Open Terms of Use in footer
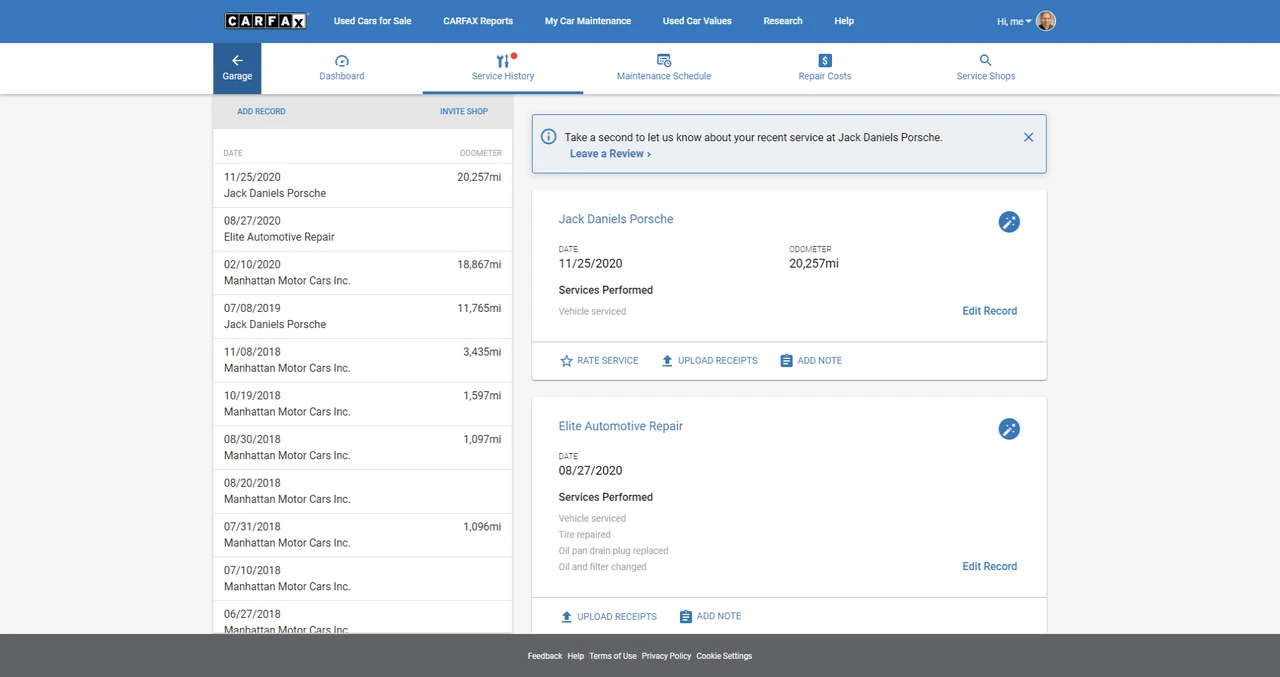Viewport: 1280px width, 677px height. point(613,656)
